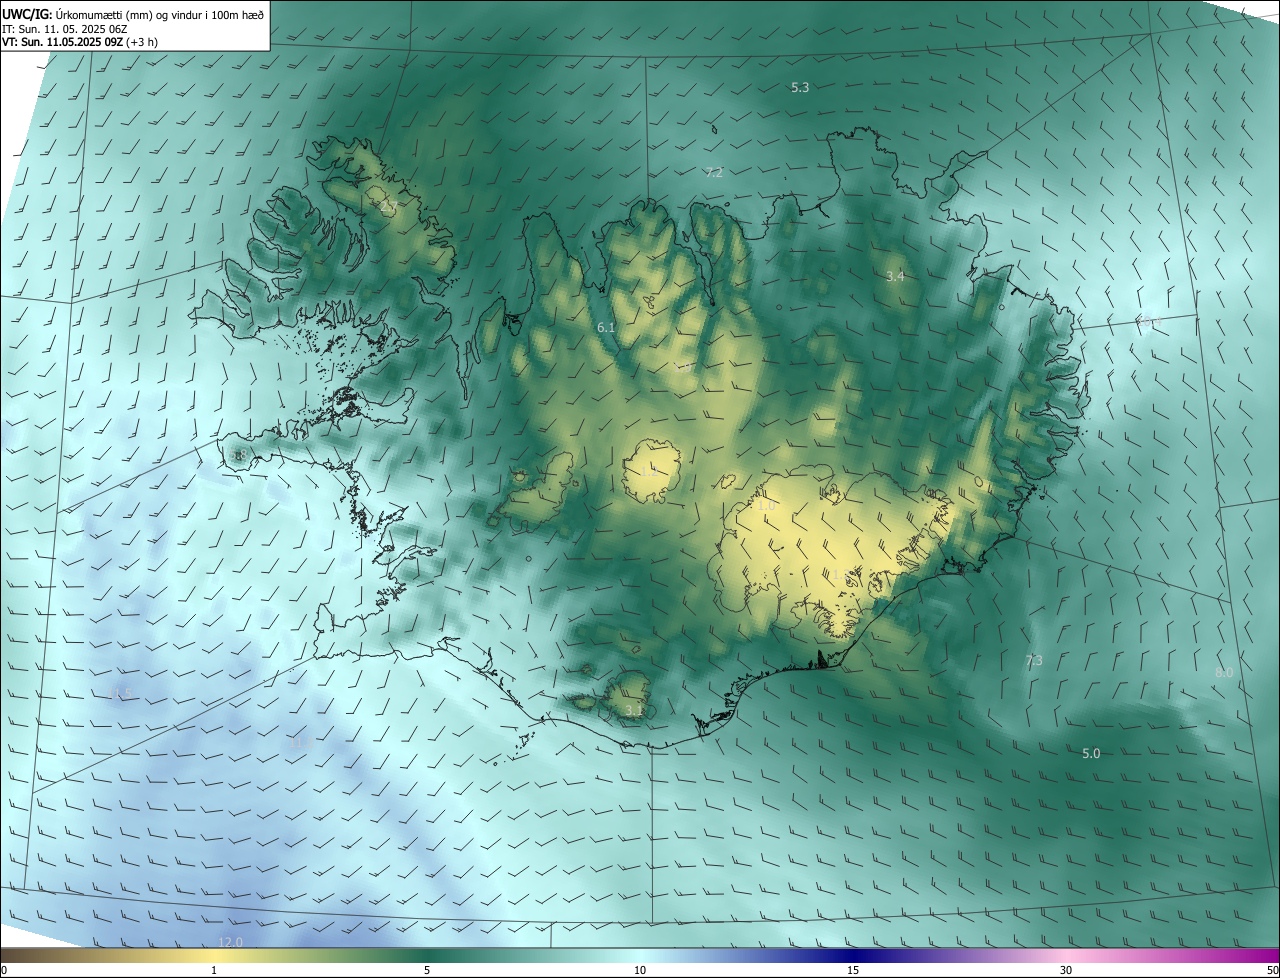Click the colour scale tick label 5
This screenshot has width=1280, height=978.
point(427,971)
